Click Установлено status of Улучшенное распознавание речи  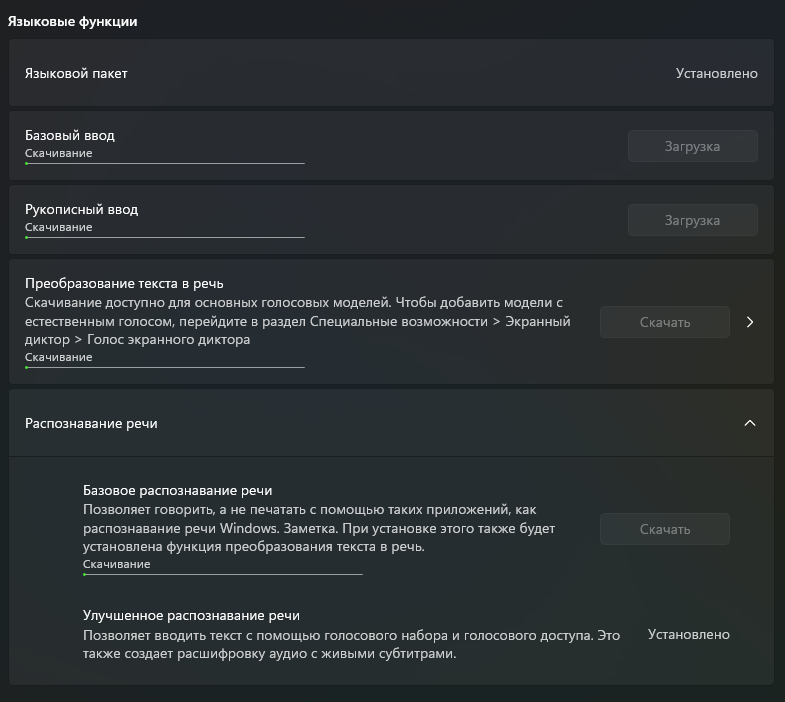coord(688,634)
